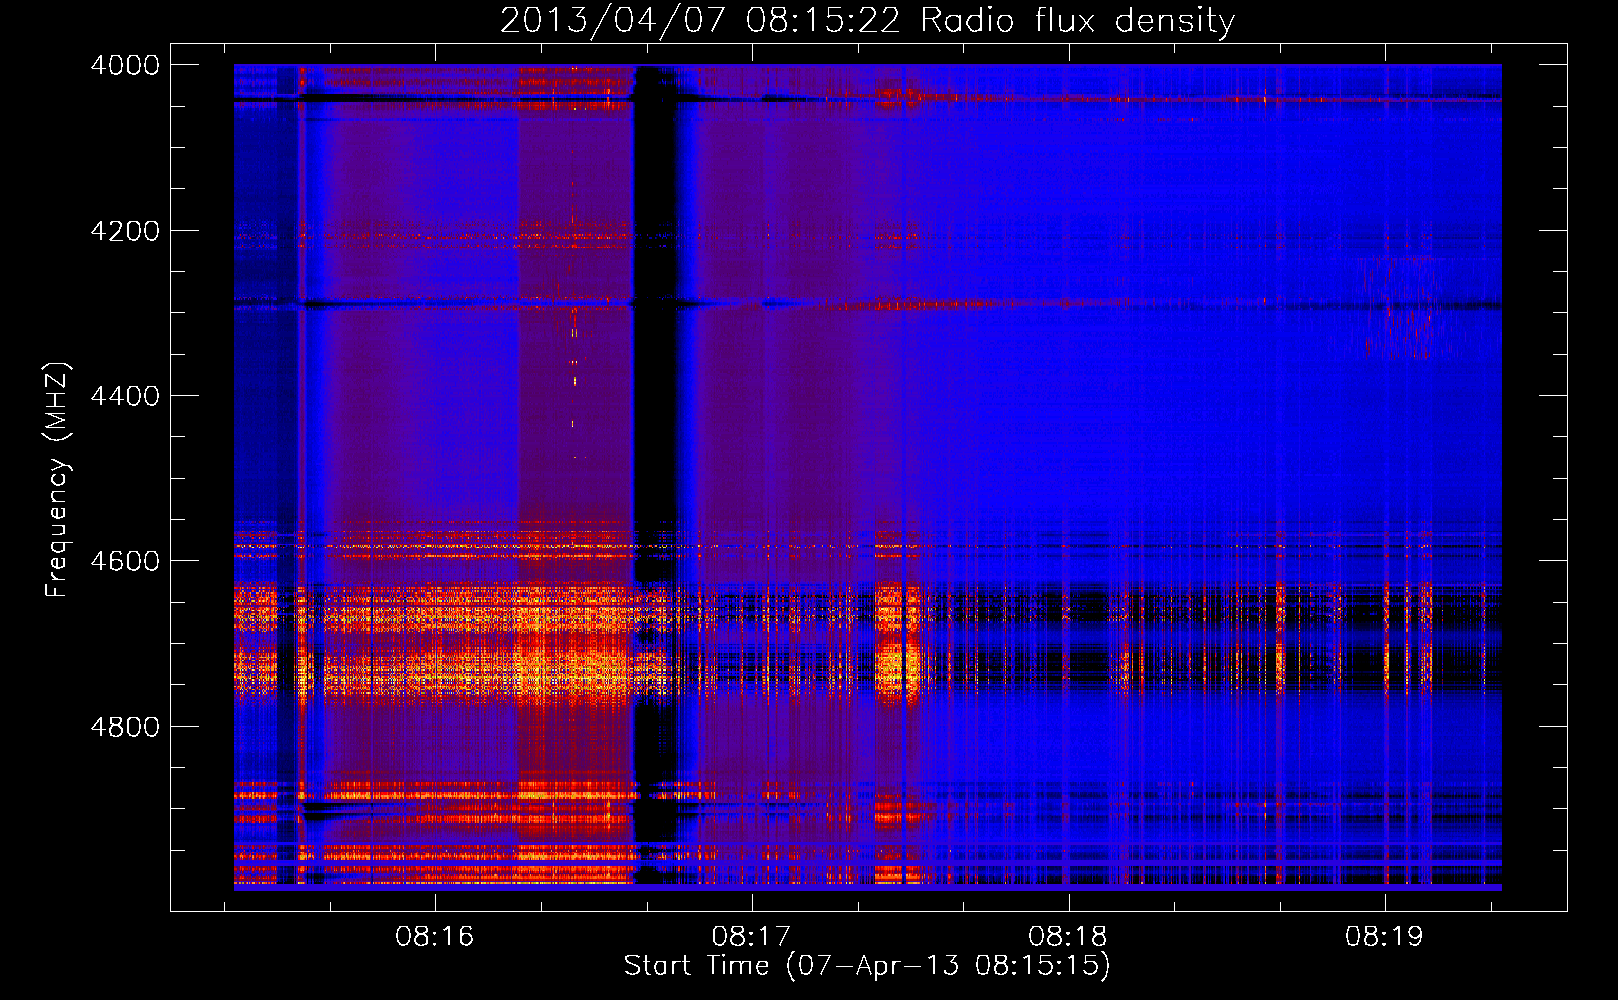Select the 4000 frequency axis label
The image size is (1618, 1000).
point(125,65)
